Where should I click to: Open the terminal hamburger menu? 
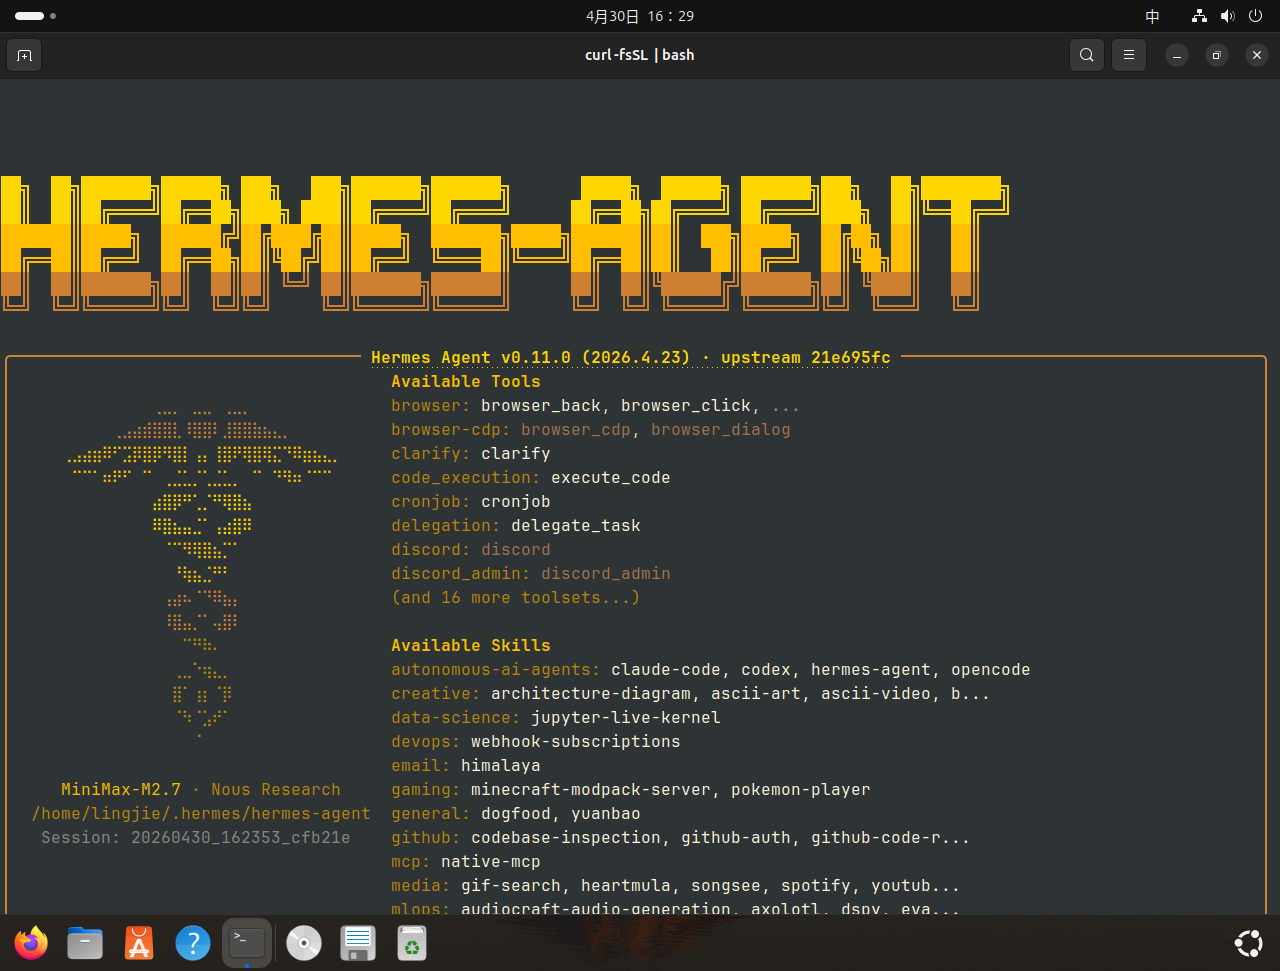click(1129, 55)
